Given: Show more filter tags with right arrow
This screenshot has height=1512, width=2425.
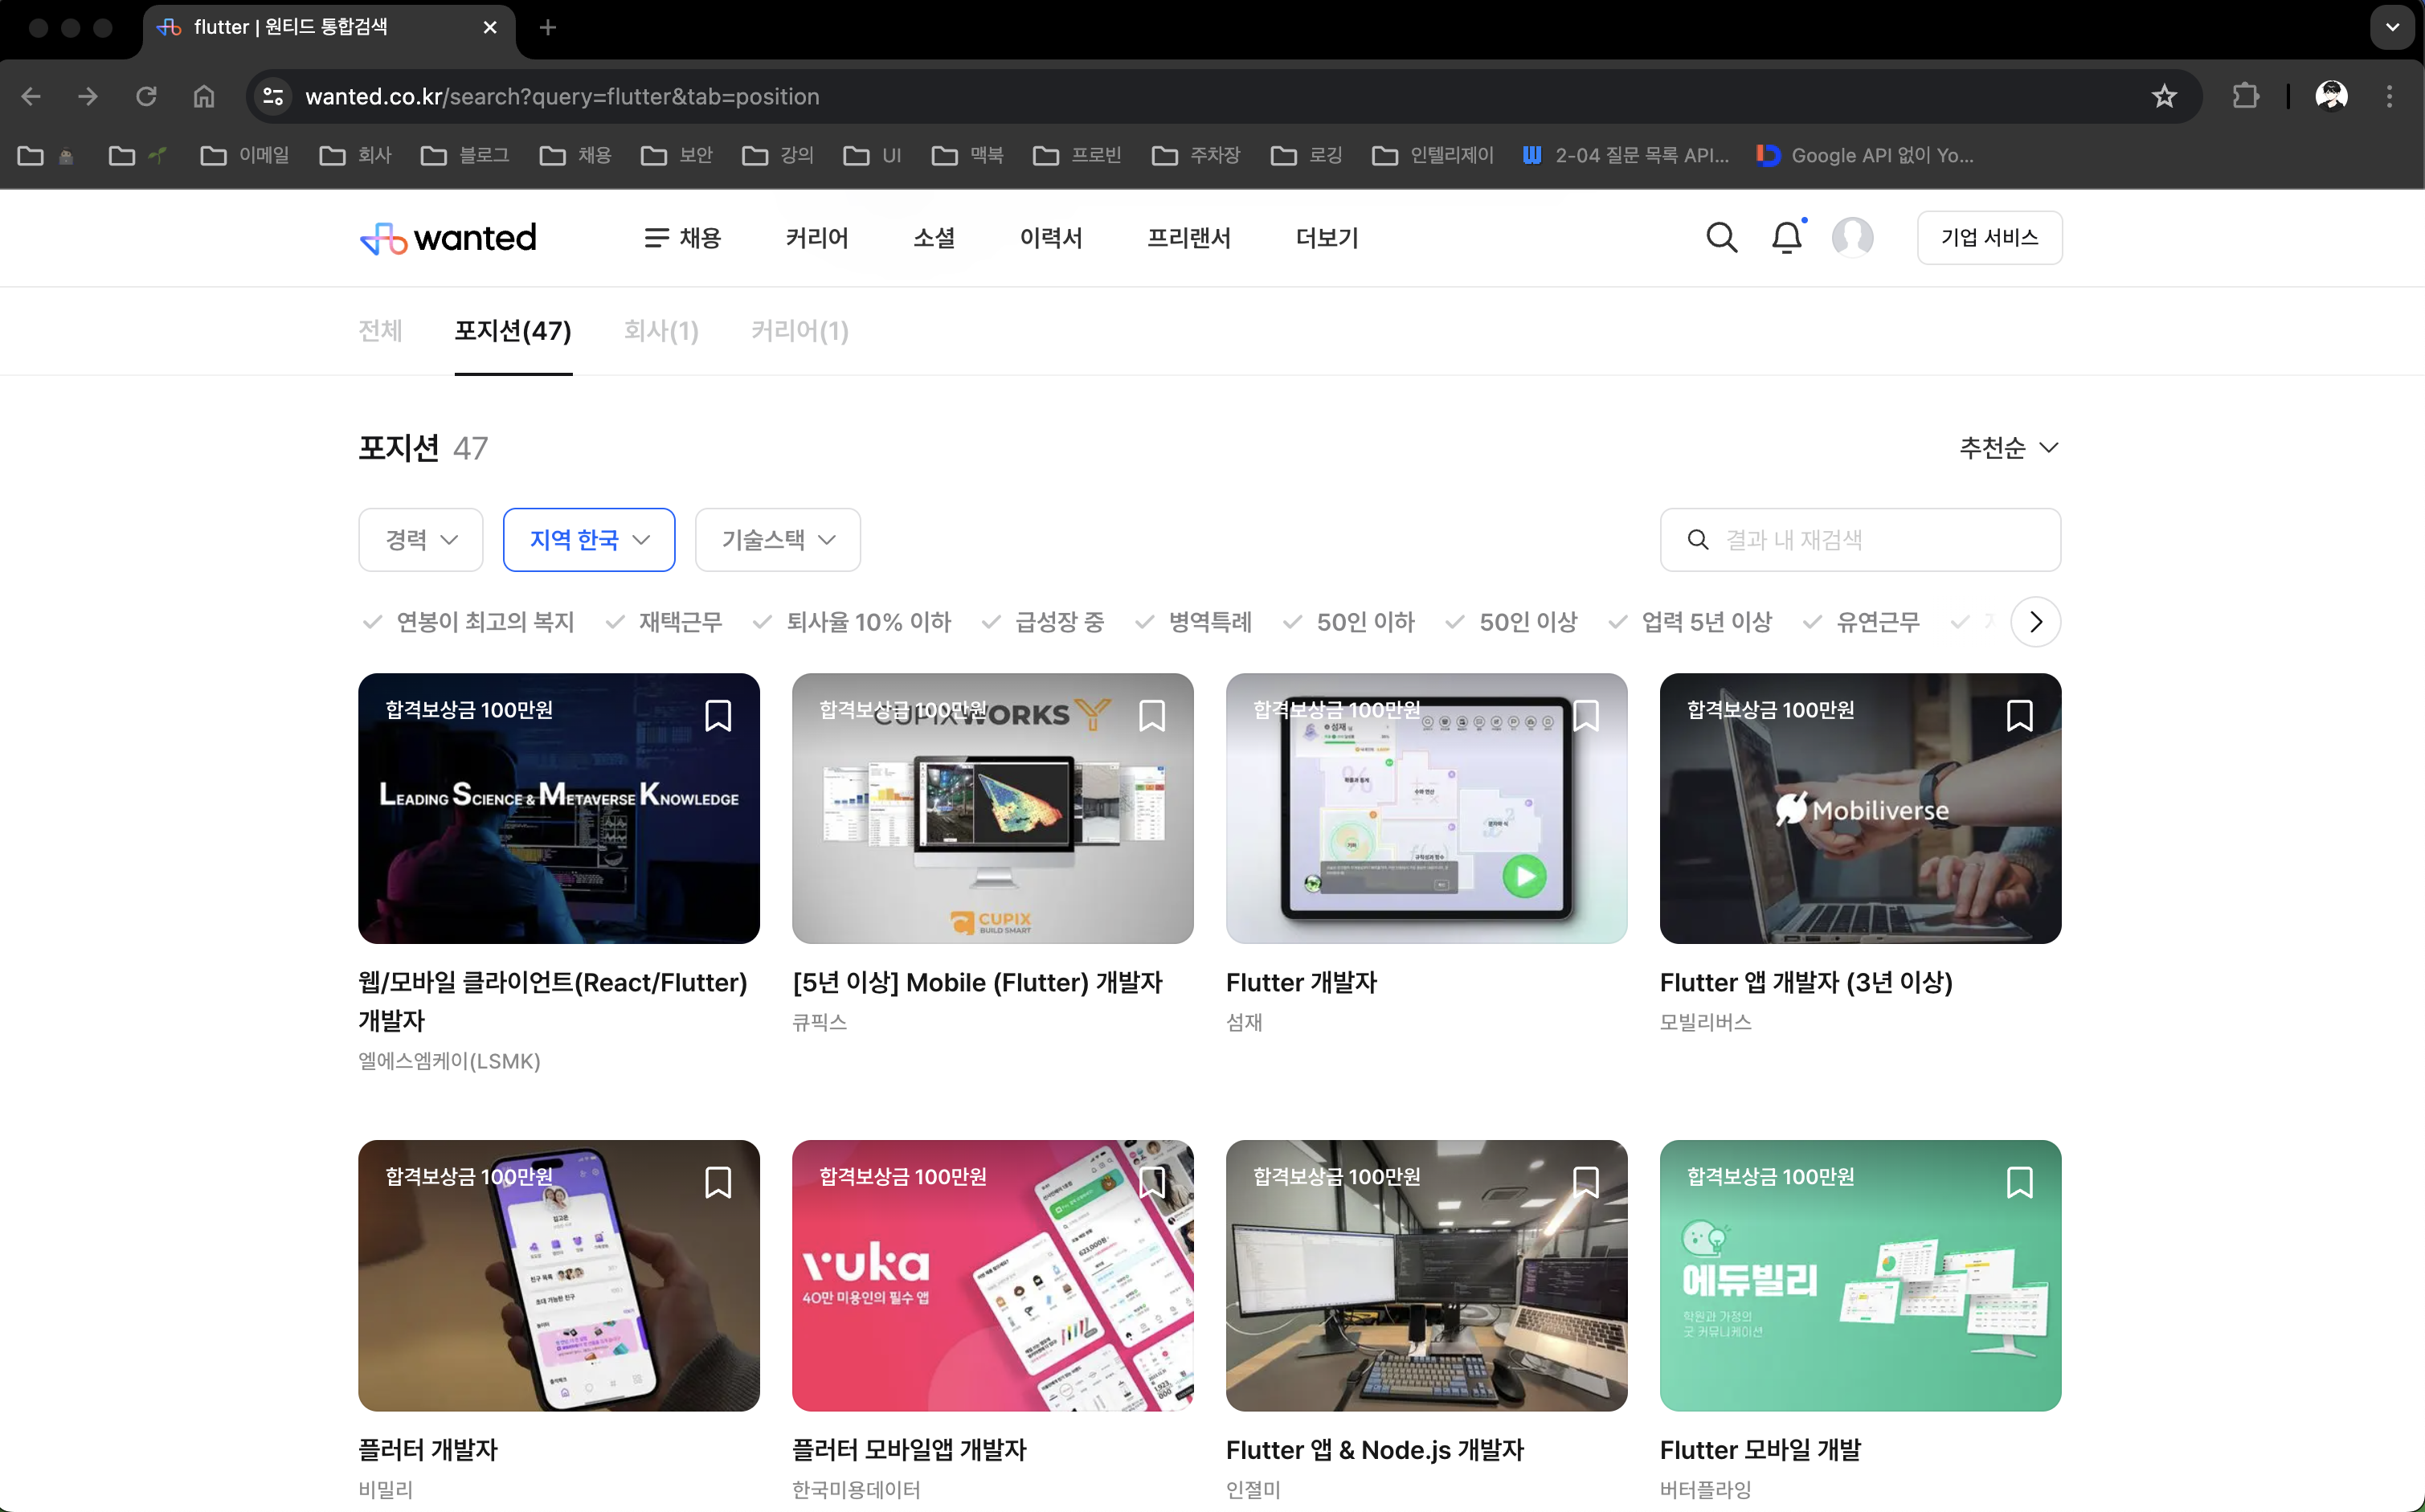Looking at the screenshot, I should coord(2035,622).
